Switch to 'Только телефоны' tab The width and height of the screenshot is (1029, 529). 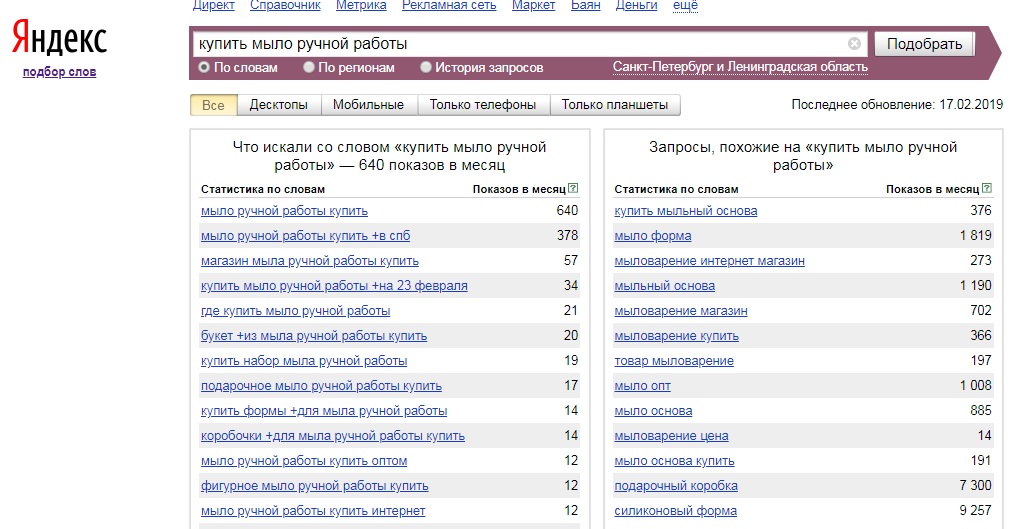tap(483, 105)
